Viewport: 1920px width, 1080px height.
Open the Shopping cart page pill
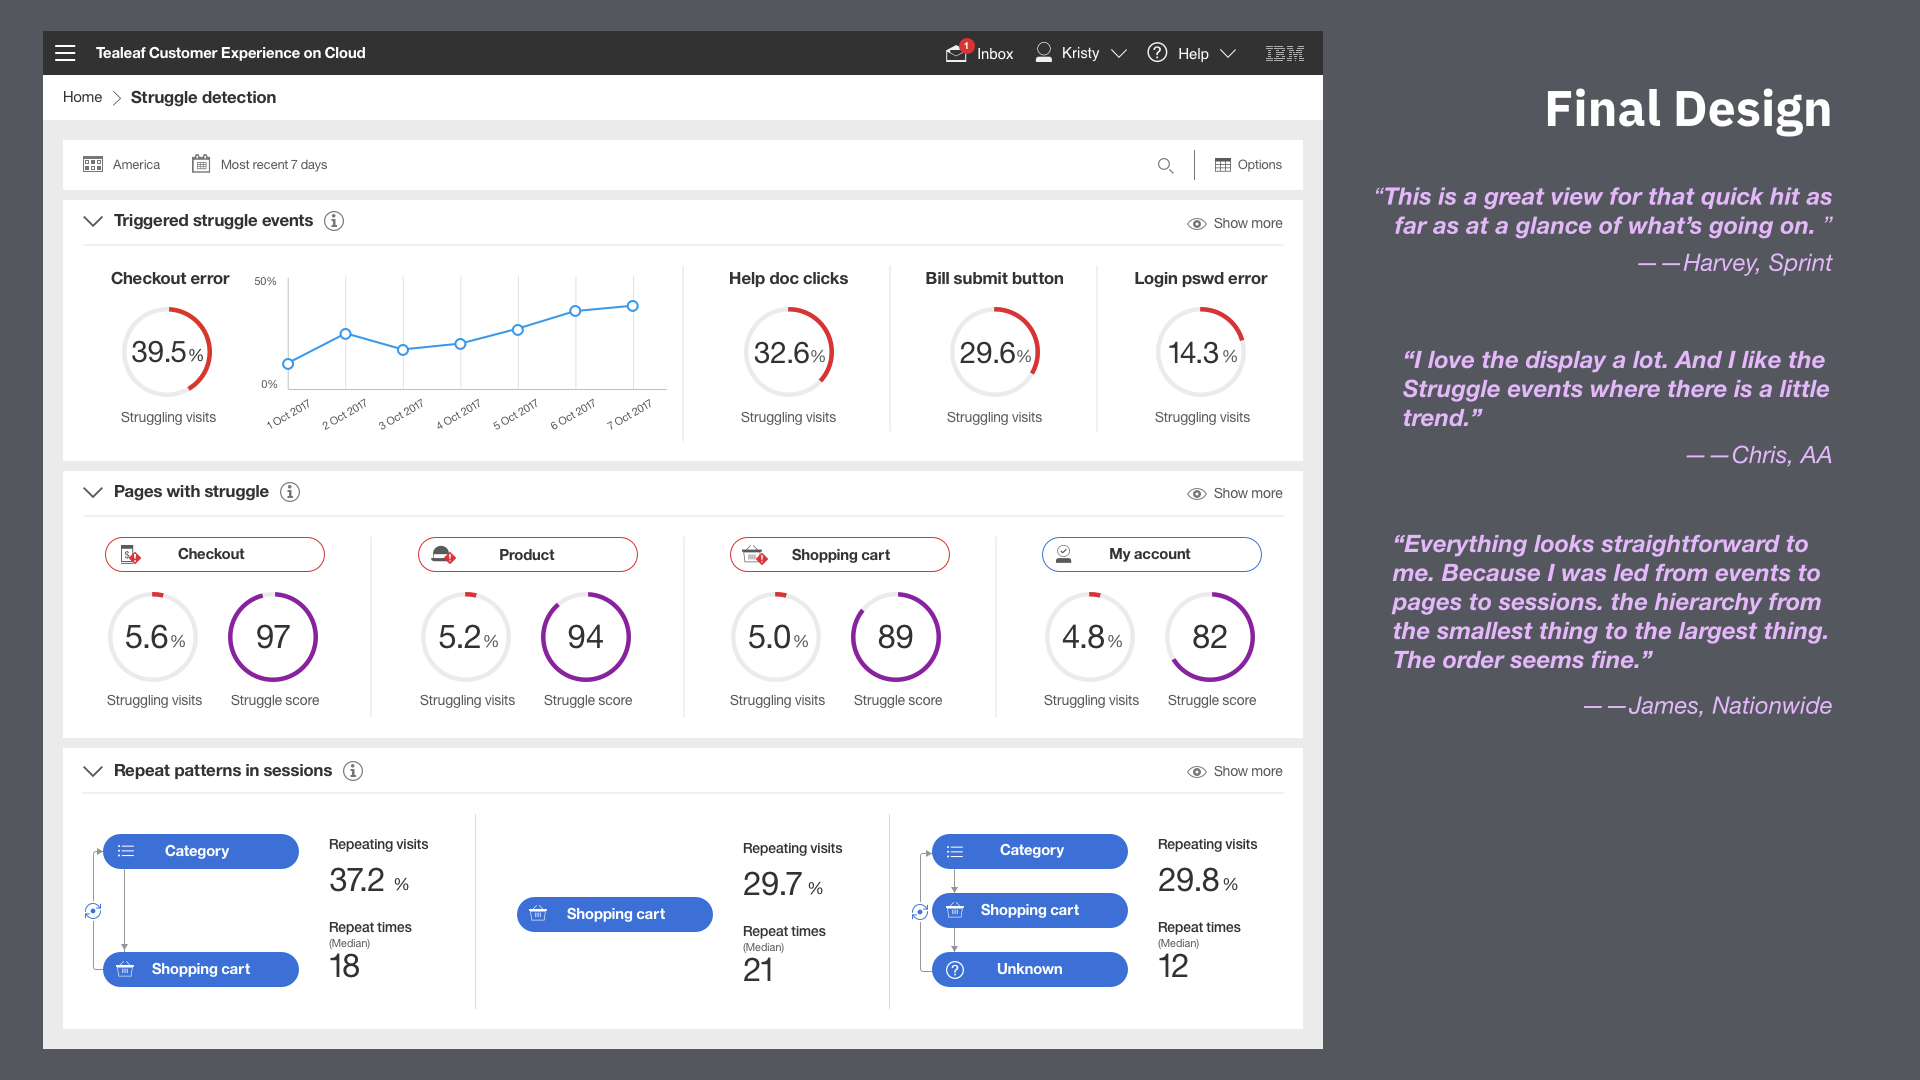840,555
